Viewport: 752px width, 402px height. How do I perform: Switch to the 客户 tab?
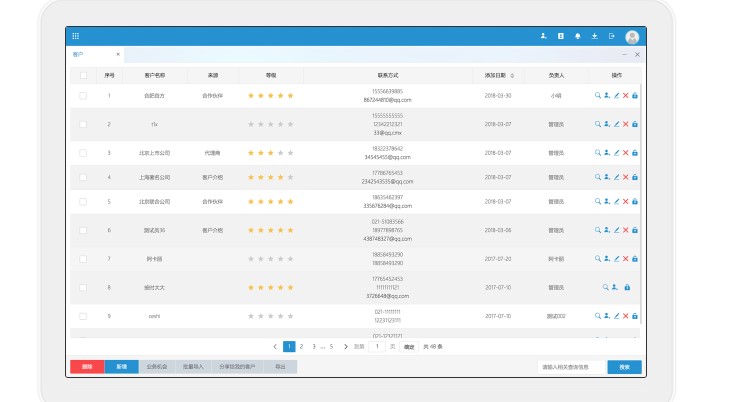coord(79,54)
